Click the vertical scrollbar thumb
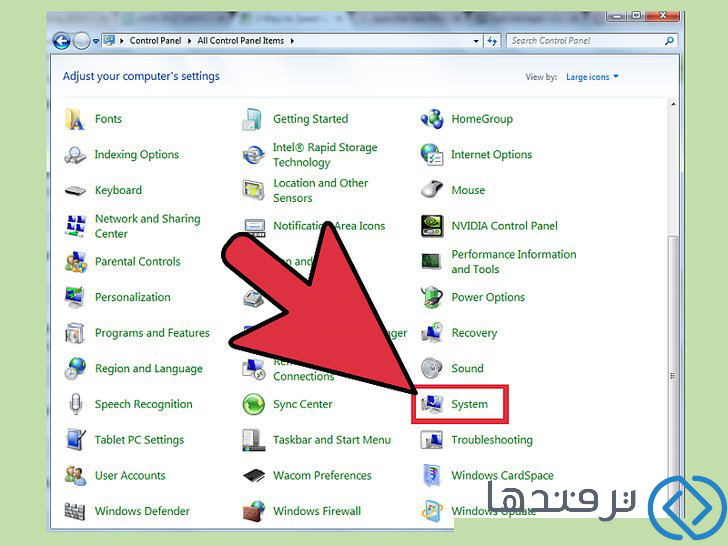Image resolution: width=728 pixels, height=546 pixels. [672, 376]
